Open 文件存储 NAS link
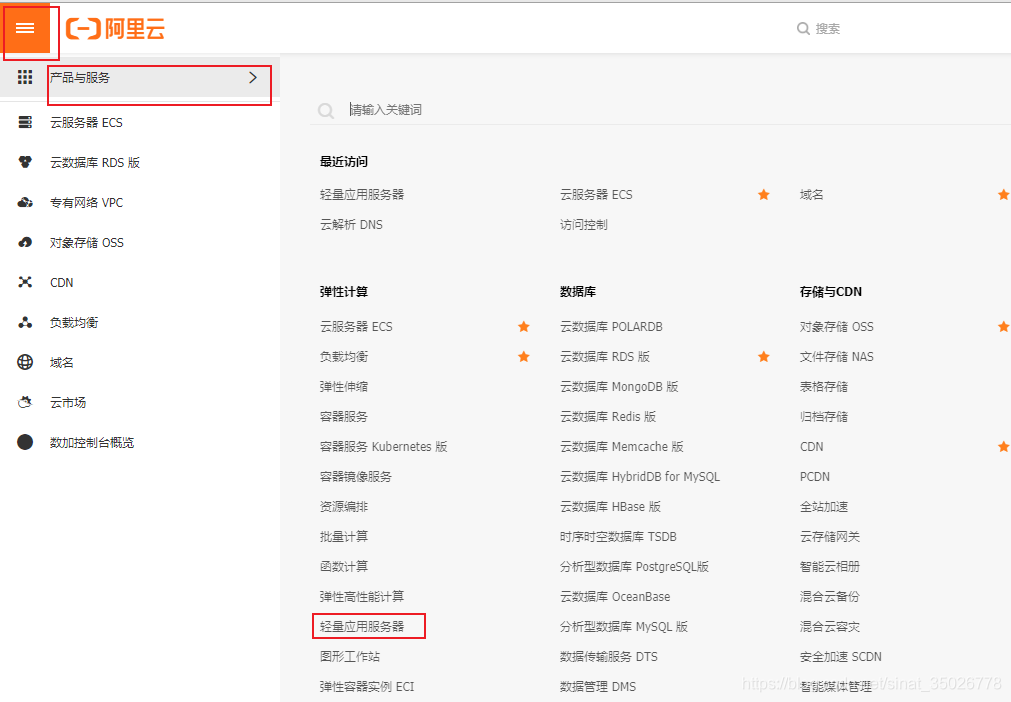 (837, 356)
